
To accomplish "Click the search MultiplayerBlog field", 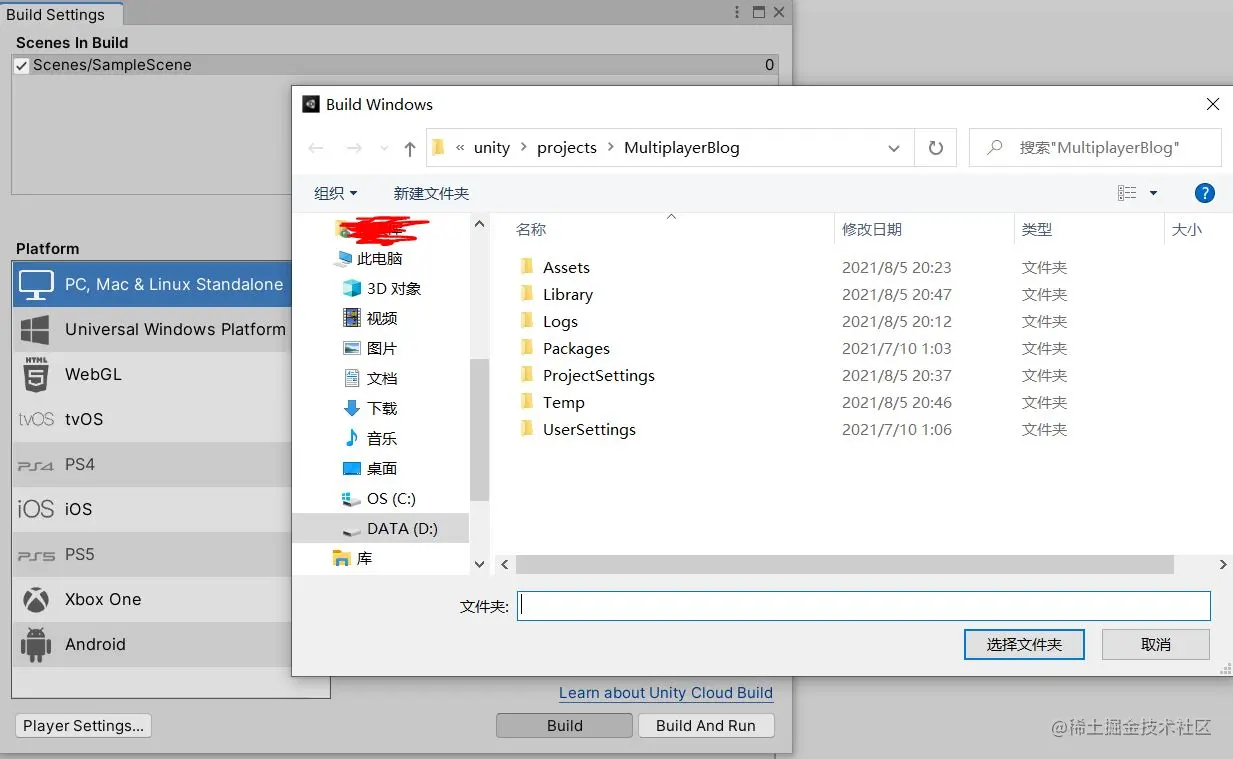I will tap(1096, 148).
